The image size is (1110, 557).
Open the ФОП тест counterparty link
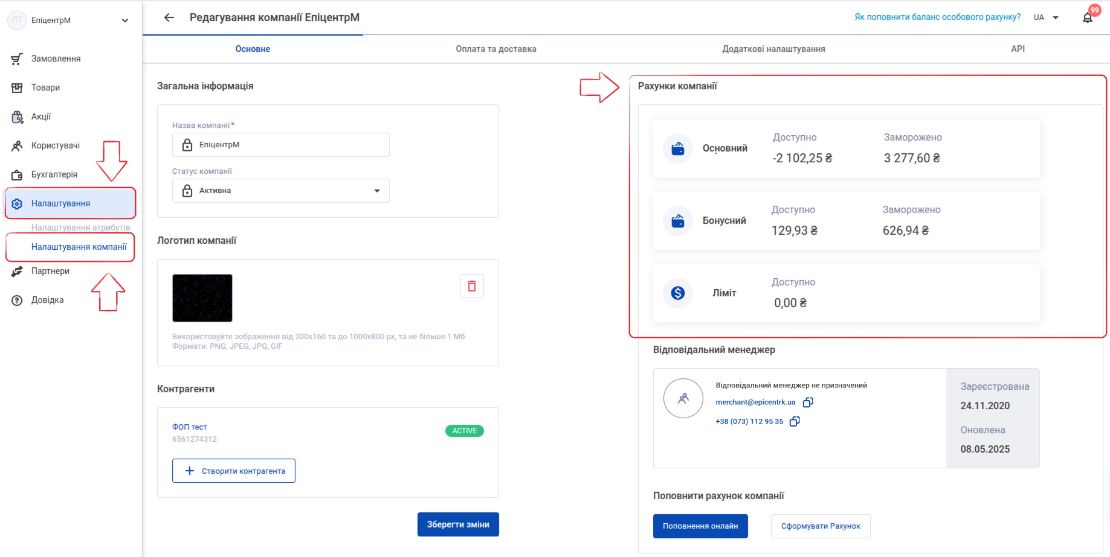[190, 427]
